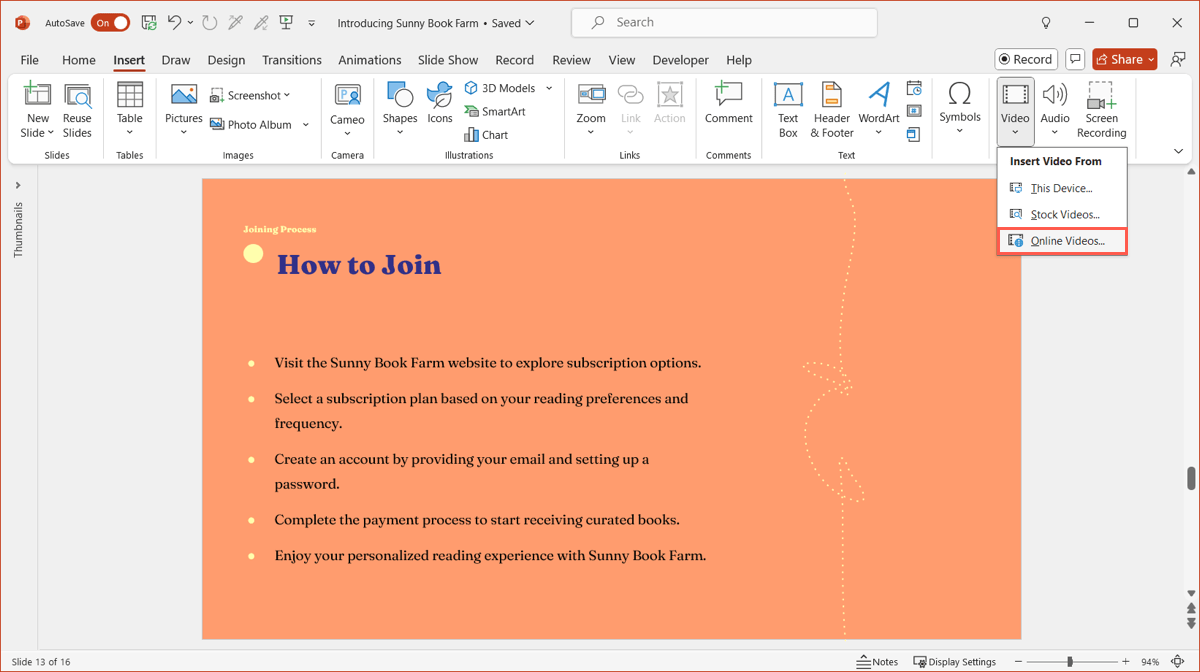
Task: Click the Undo arrow
Action: (174, 22)
